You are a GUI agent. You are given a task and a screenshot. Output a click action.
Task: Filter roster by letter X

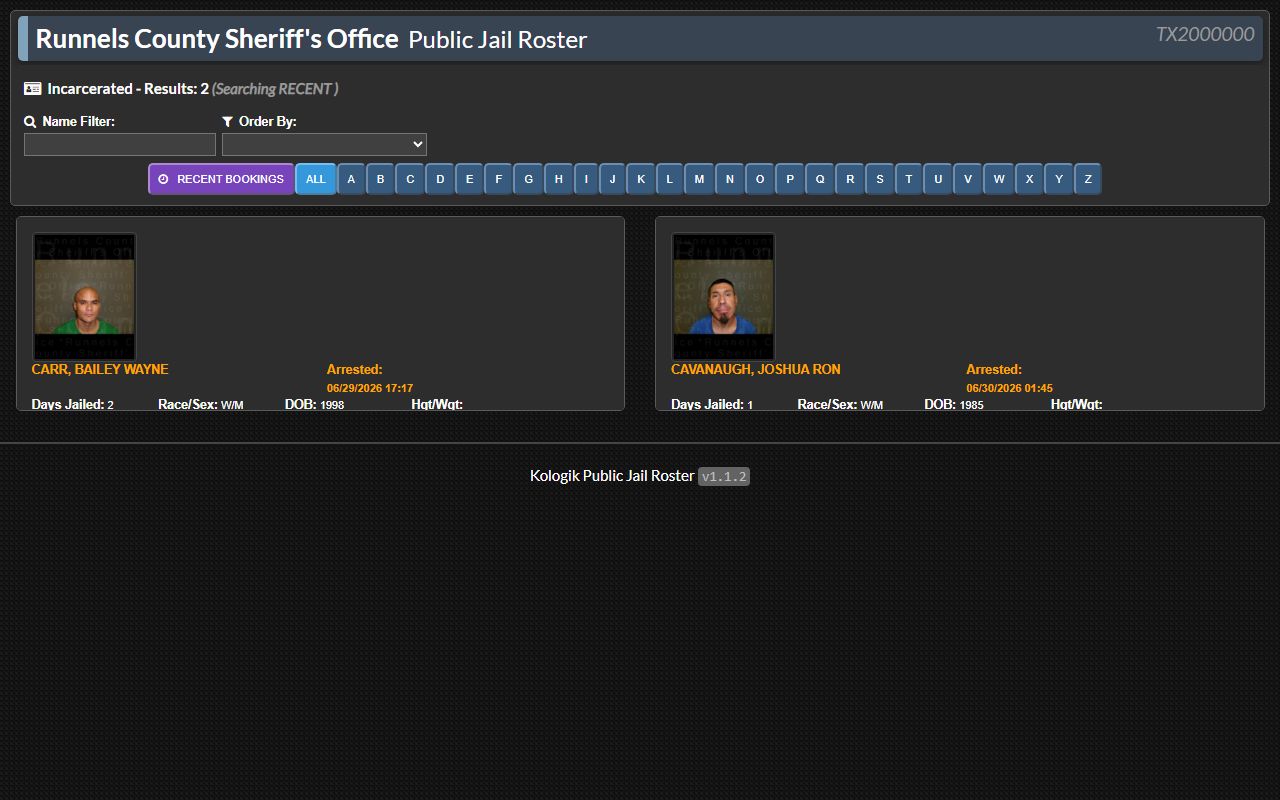pyautogui.click(x=1029, y=179)
